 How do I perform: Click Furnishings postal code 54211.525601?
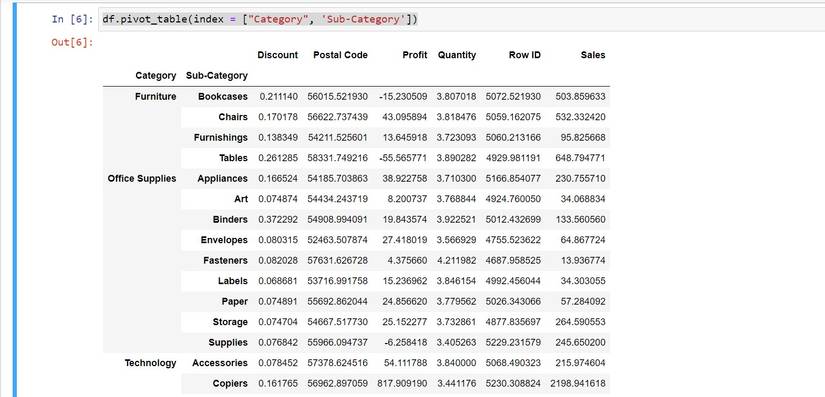[338, 138]
